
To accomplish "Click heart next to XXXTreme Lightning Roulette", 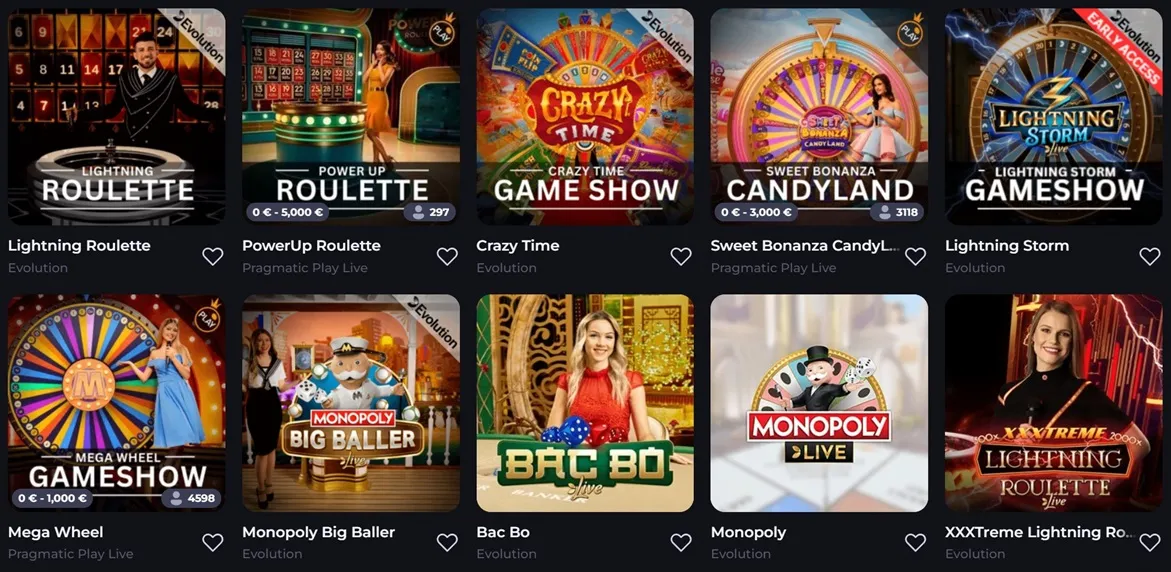I will tap(1150, 542).
